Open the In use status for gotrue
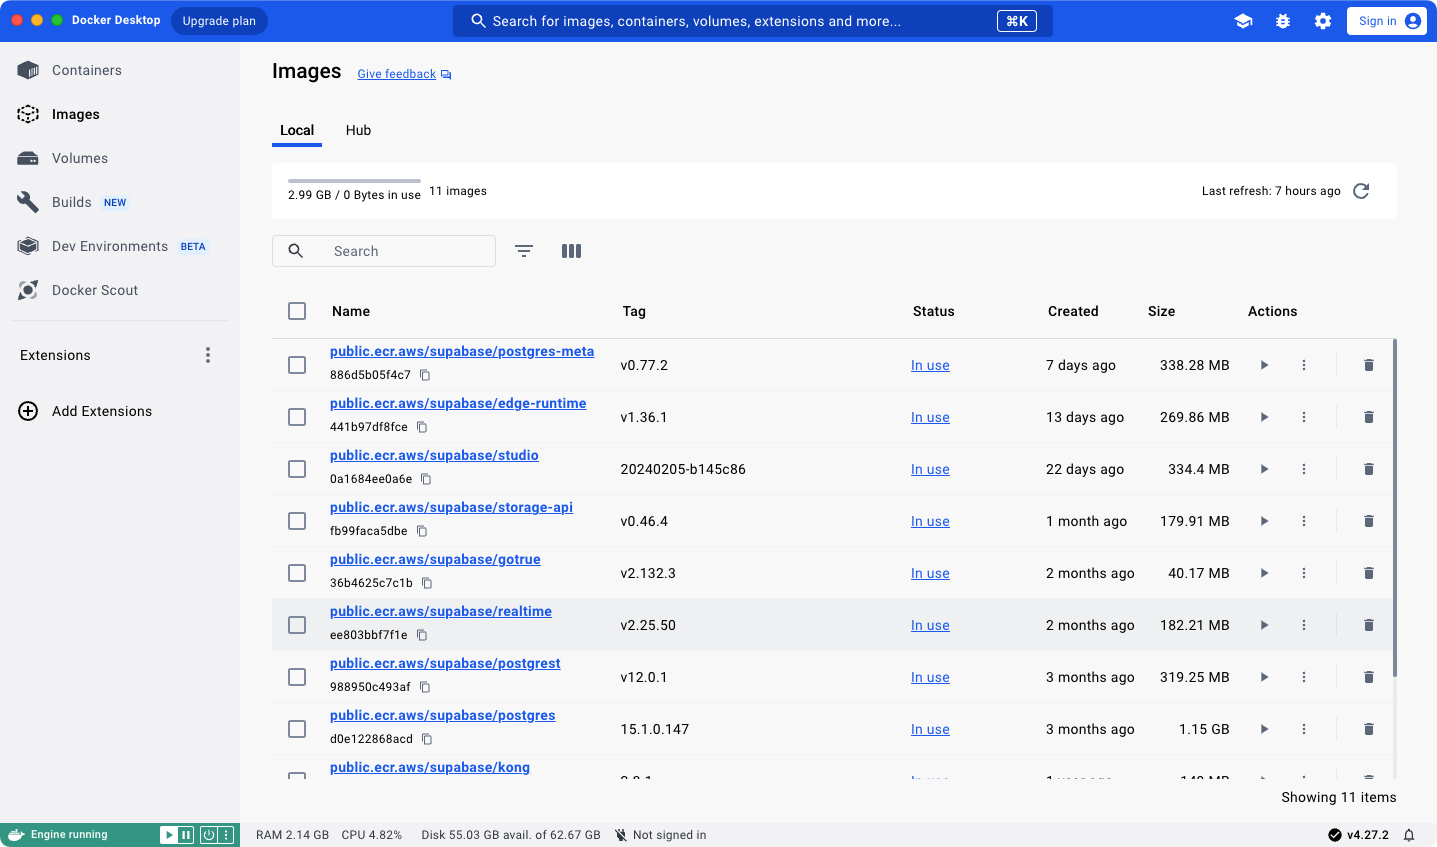This screenshot has width=1437, height=847. [x=930, y=573]
